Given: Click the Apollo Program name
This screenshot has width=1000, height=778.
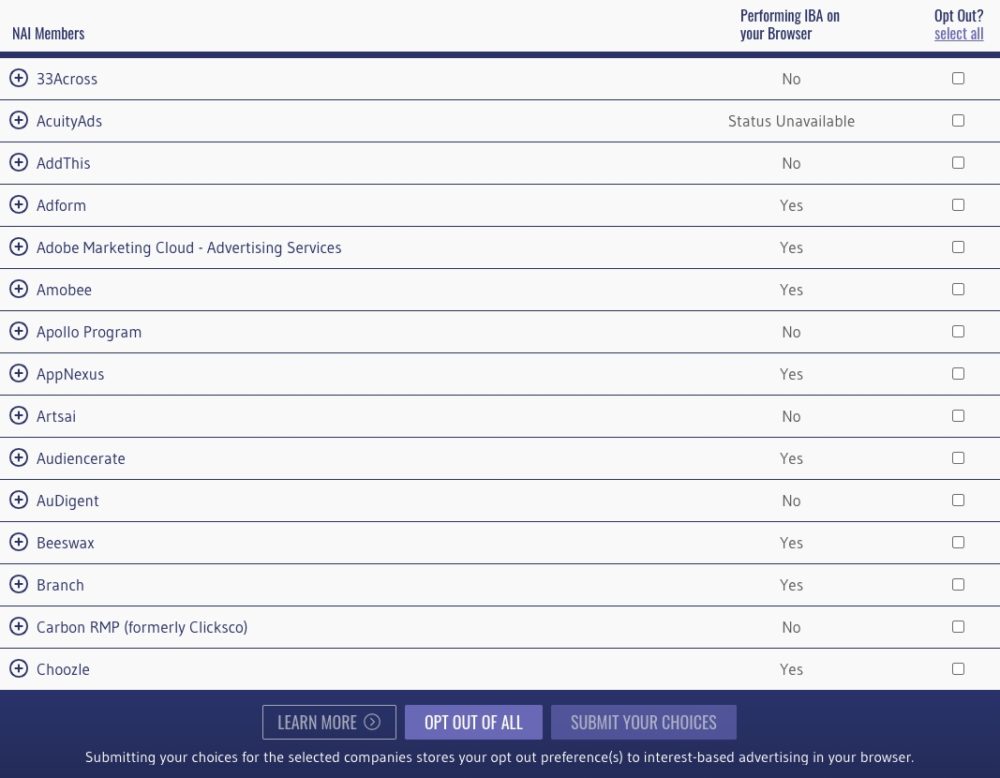Looking at the screenshot, I should [89, 332].
